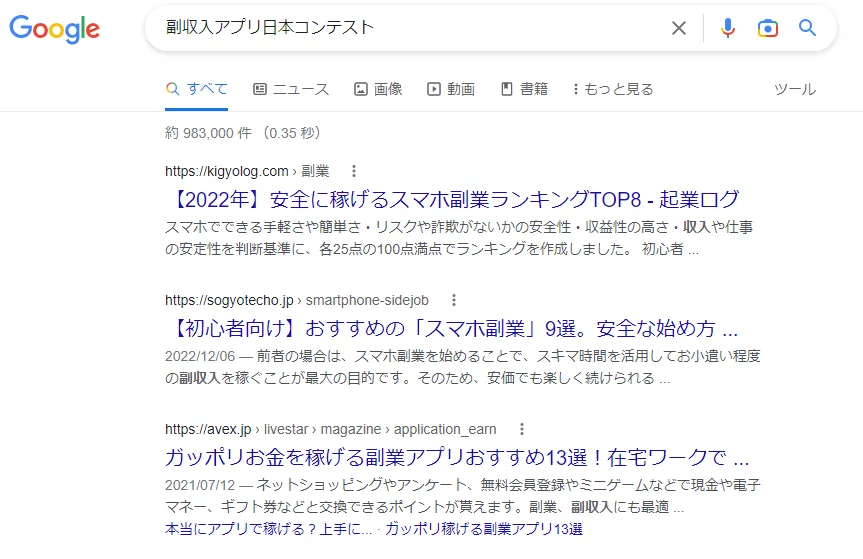
Task: Click inside the search query text field
Action: point(400,28)
